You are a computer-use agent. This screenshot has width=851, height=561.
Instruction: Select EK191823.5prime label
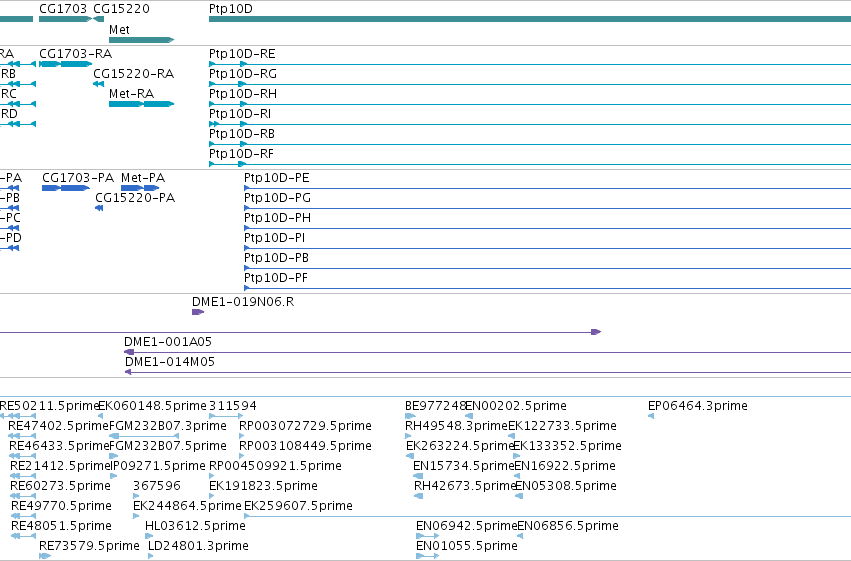263,486
